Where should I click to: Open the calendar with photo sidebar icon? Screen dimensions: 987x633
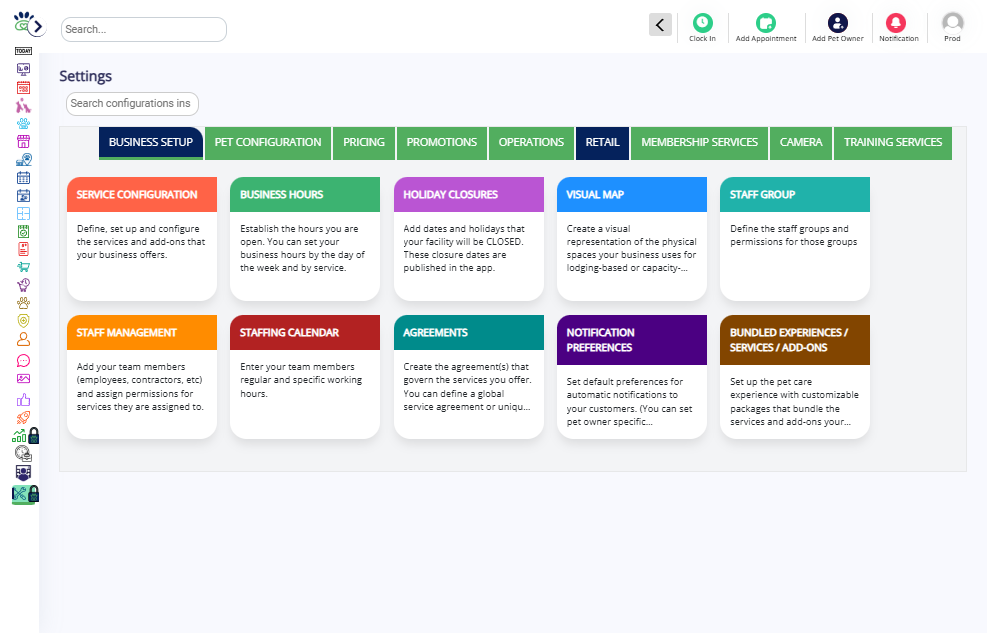pyautogui.click(x=23, y=196)
